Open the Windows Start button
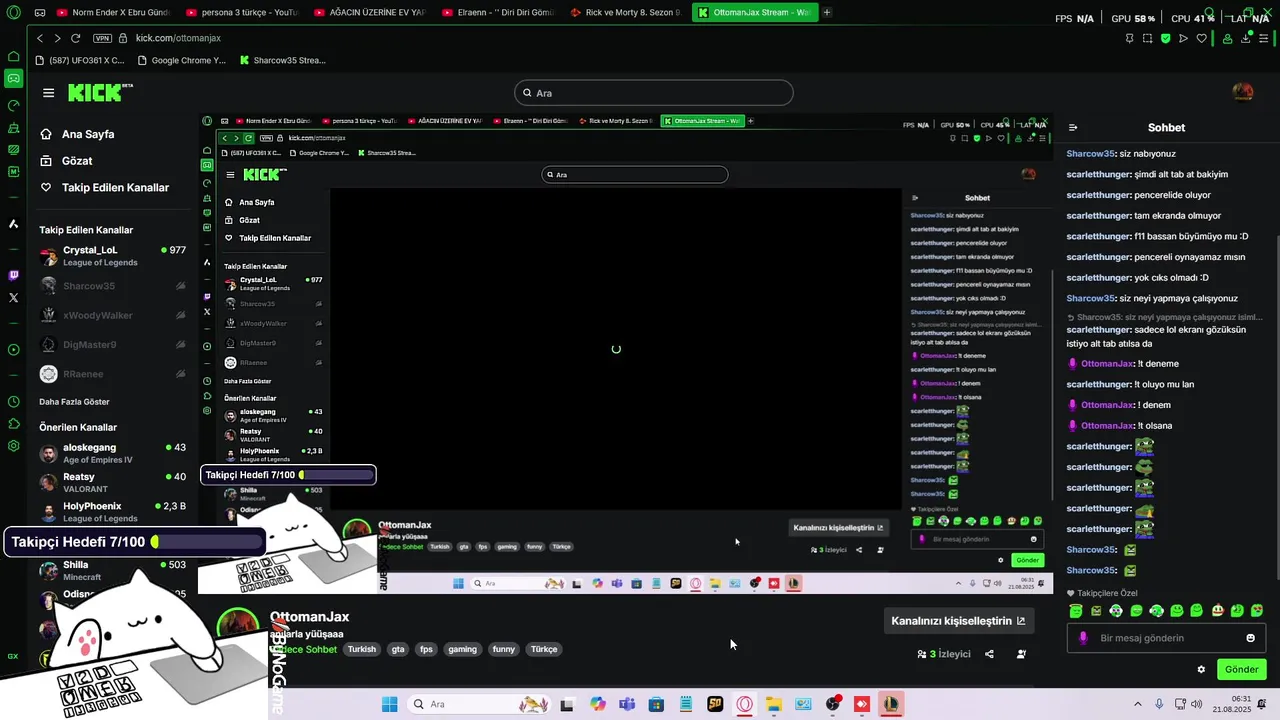 pos(389,704)
